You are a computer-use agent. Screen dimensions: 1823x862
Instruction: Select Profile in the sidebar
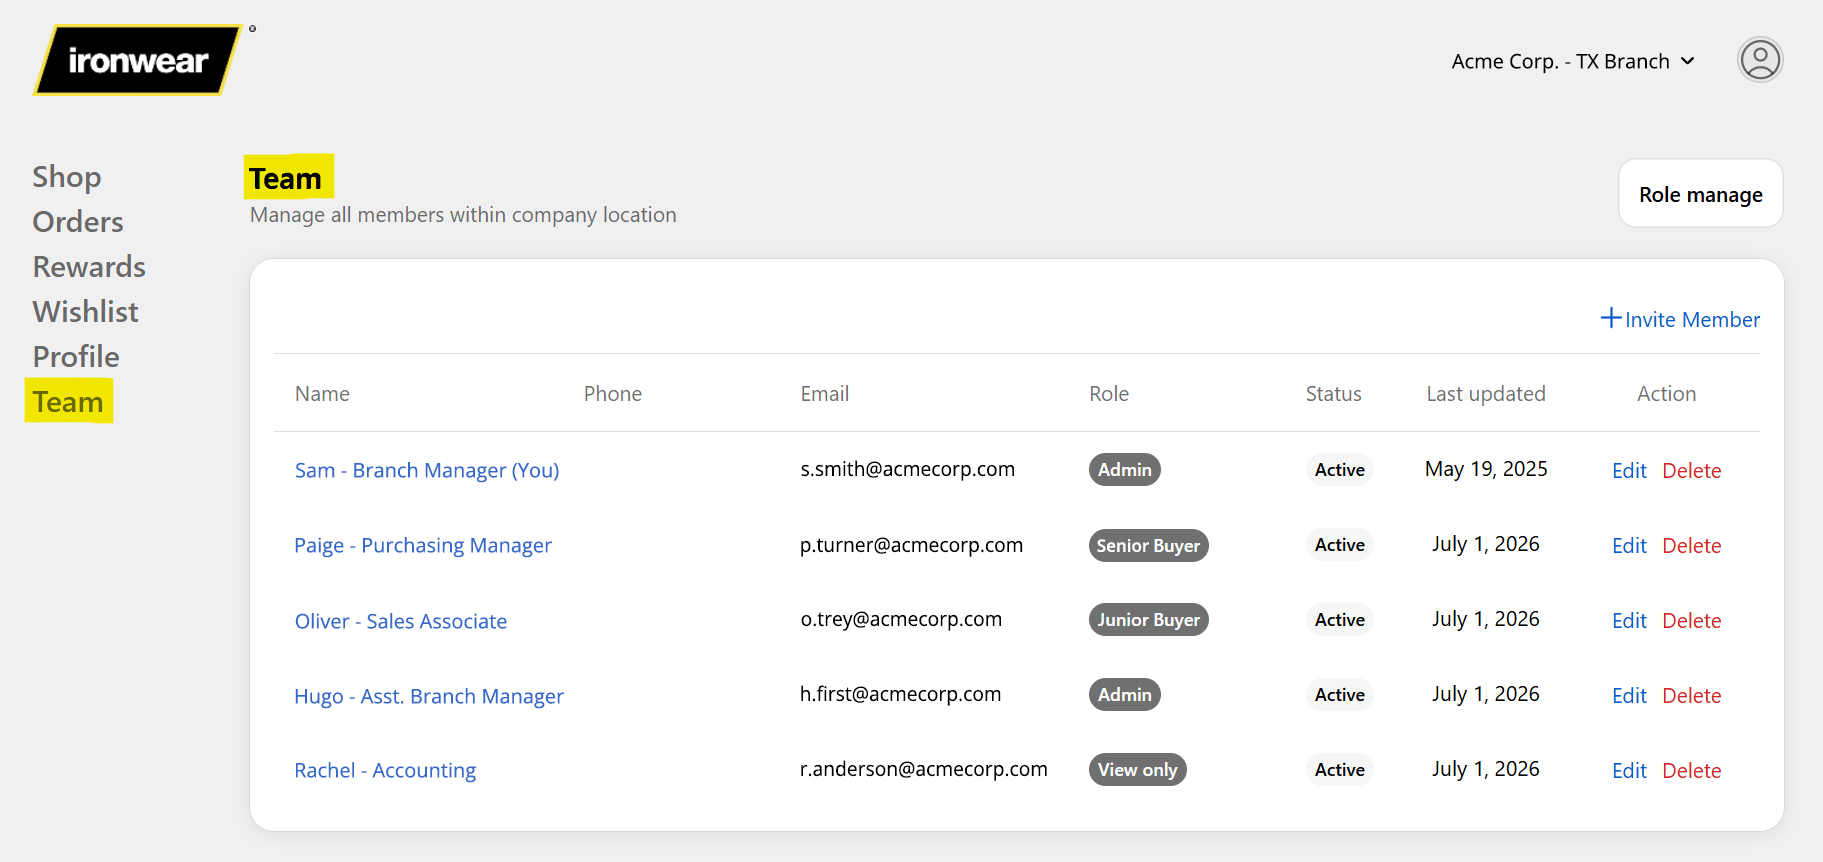(76, 357)
